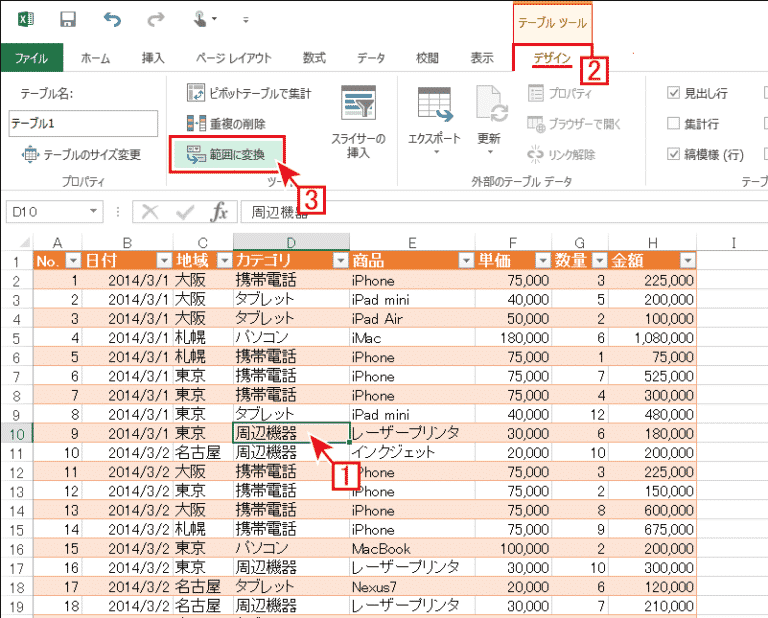This screenshot has height=618, width=768.
Task: Click ピボットテーブルで集計
Action: [x=249, y=93]
